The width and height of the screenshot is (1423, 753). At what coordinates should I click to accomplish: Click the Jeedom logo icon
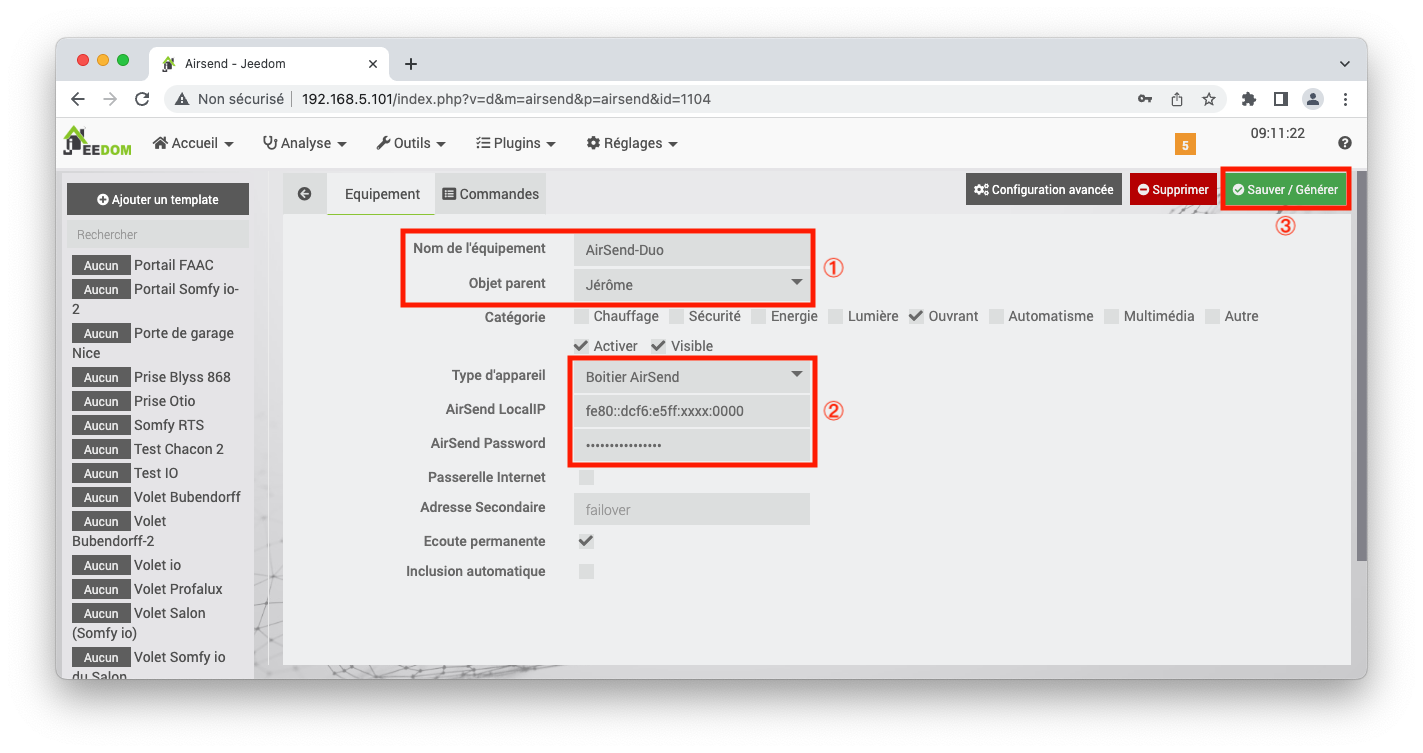pyautogui.click(x=76, y=139)
